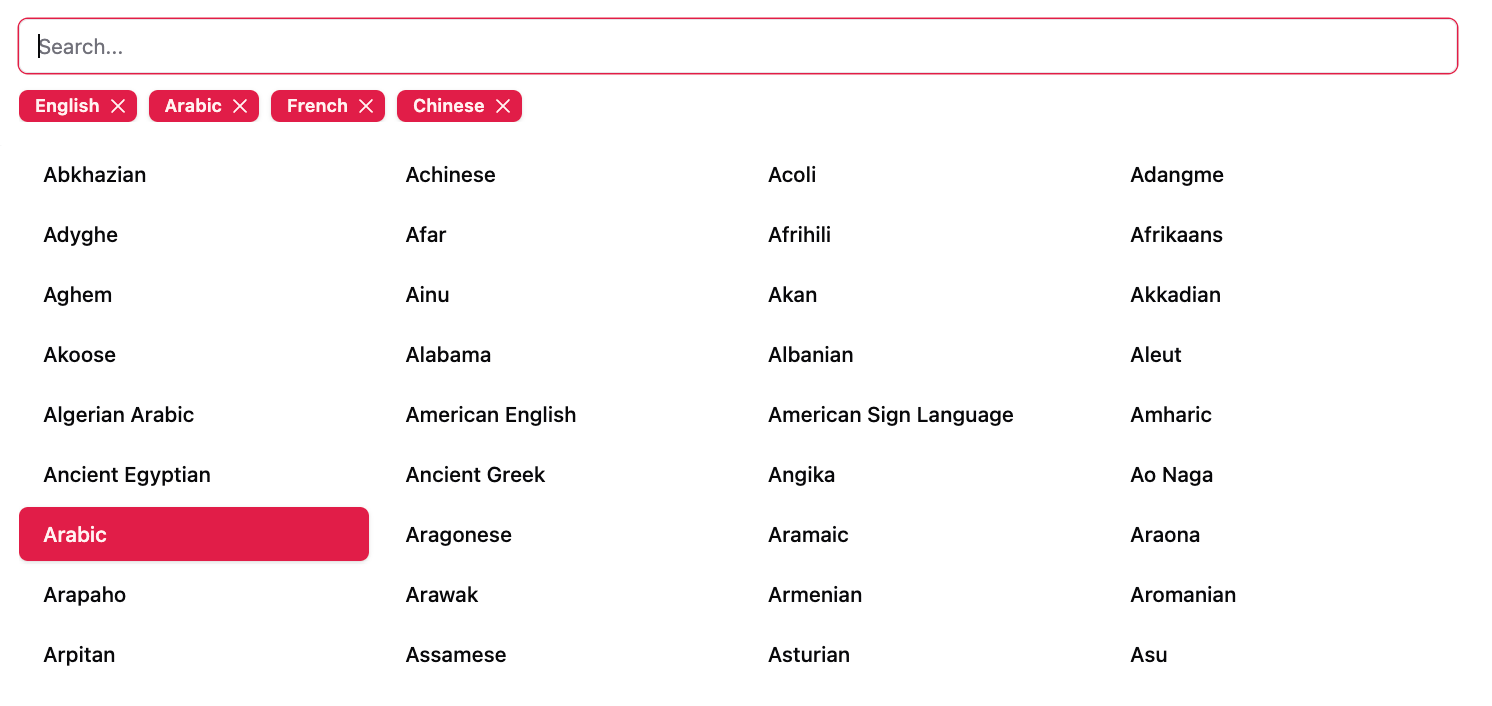Select Algerian Arabic option

(194, 414)
